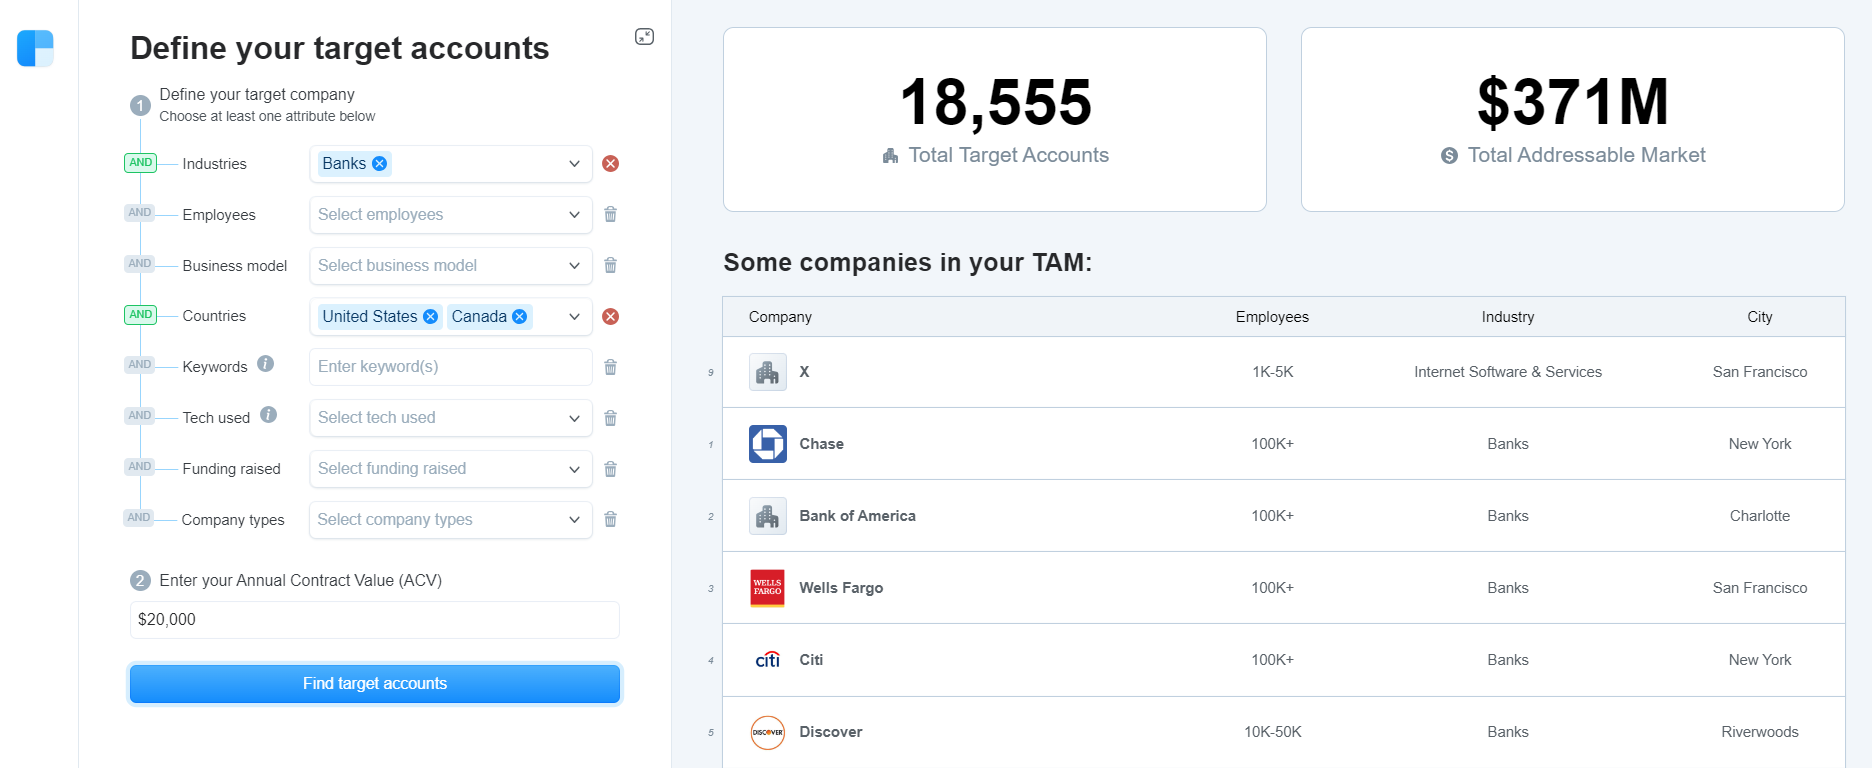The image size is (1872, 768).
Task: Click the Bank of America building icon
Action: tap(768, 516)
